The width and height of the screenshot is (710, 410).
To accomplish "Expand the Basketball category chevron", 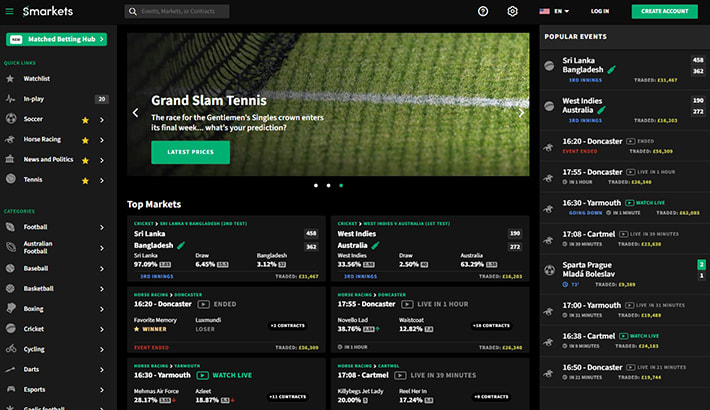I will tap(102, 289).
